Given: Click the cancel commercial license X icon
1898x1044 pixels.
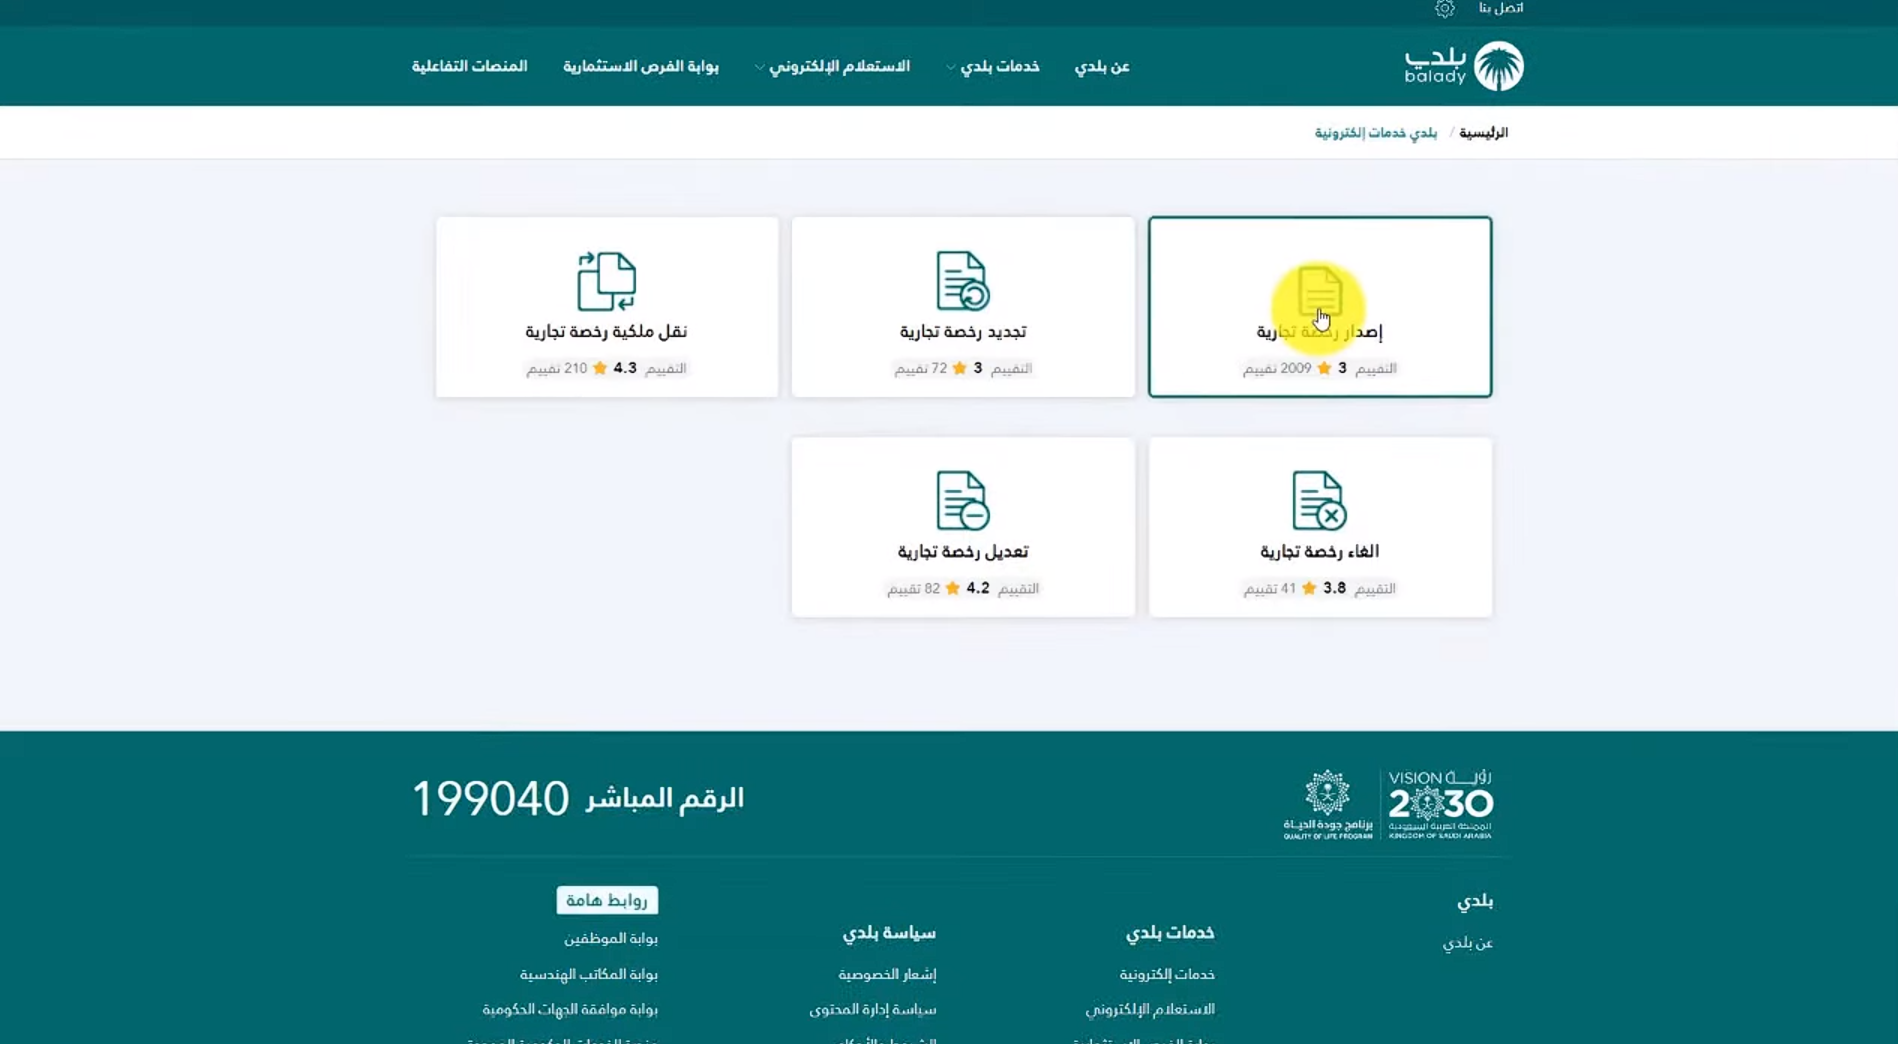Looking at the screenshot, I should 1318,501.
